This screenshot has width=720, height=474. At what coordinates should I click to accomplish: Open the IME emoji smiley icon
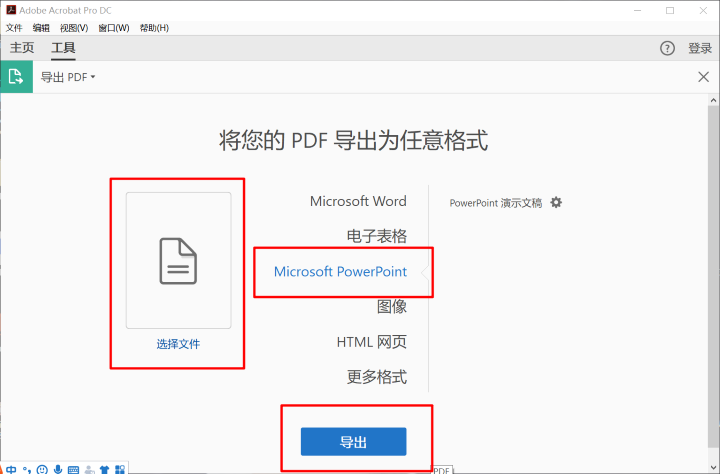[x=42, y=469]
